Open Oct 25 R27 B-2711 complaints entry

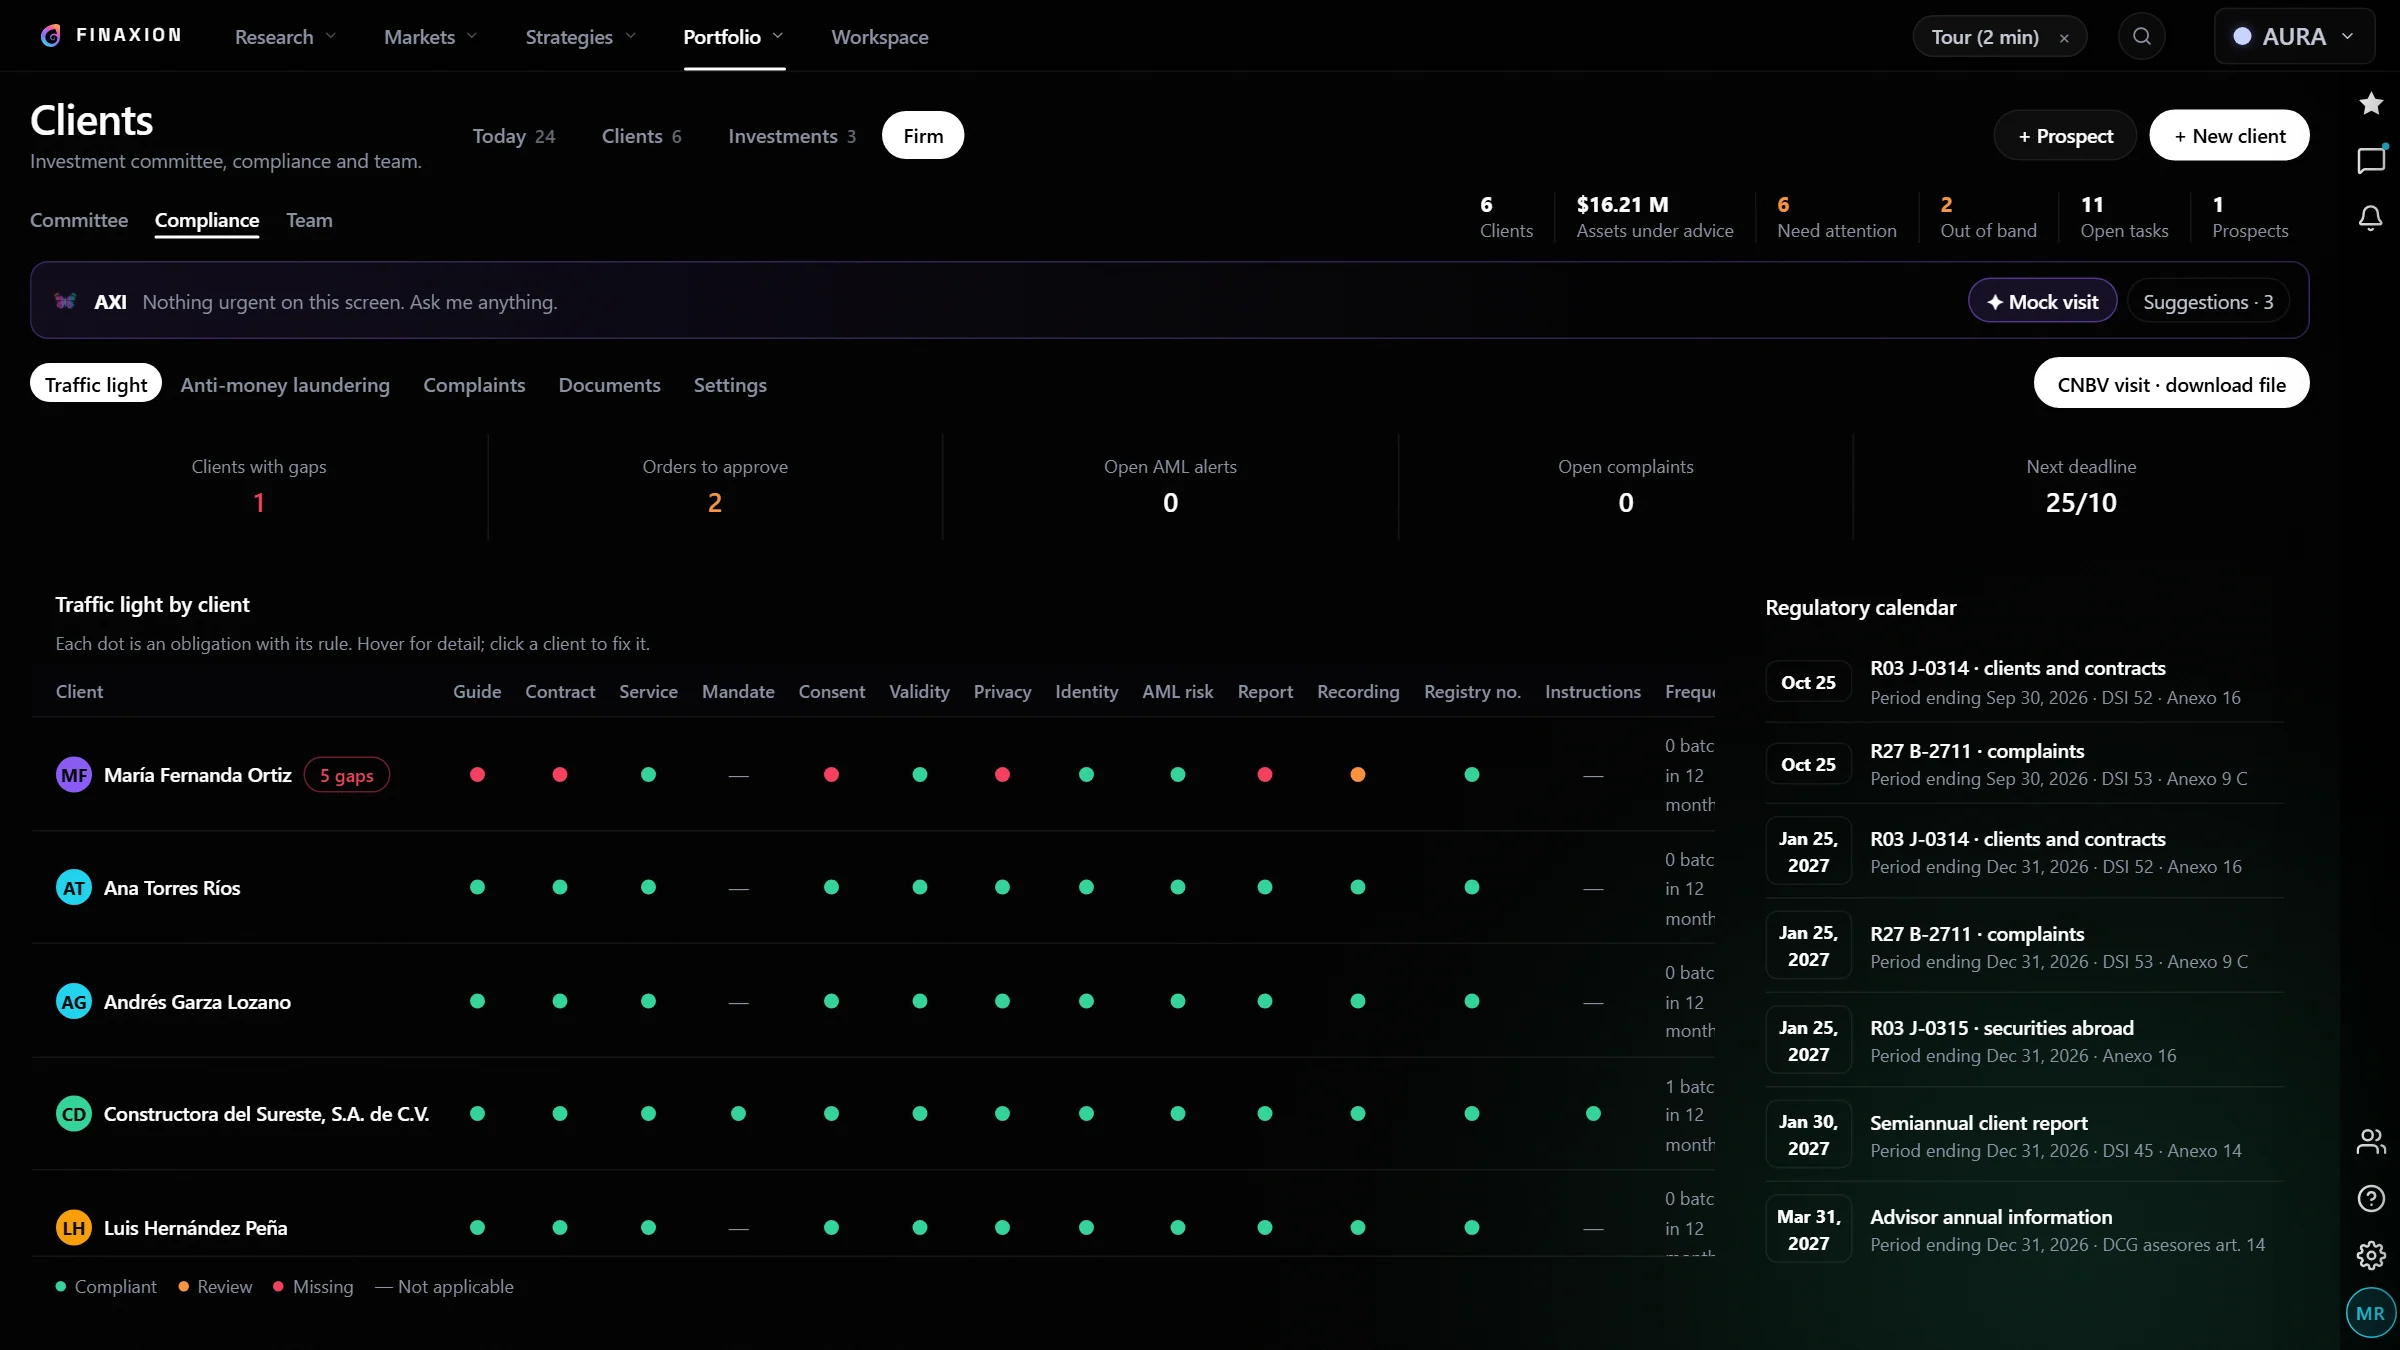click(2024, 764)
